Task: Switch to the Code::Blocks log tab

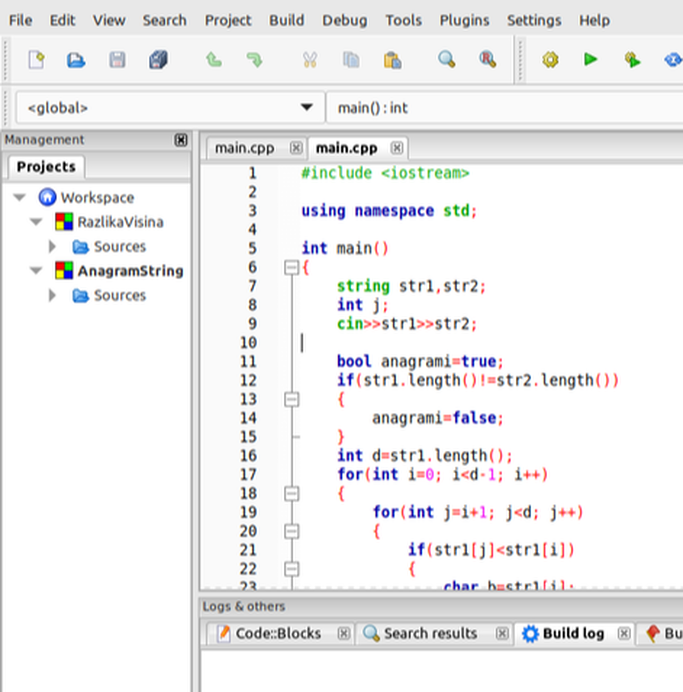Action: pos(278,633)
